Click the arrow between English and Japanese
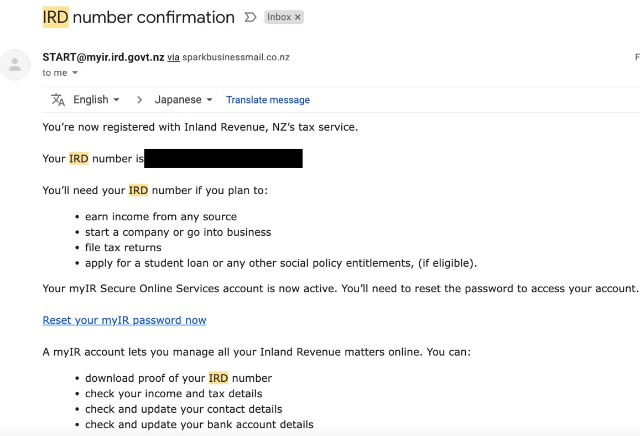 pos(139,100)
